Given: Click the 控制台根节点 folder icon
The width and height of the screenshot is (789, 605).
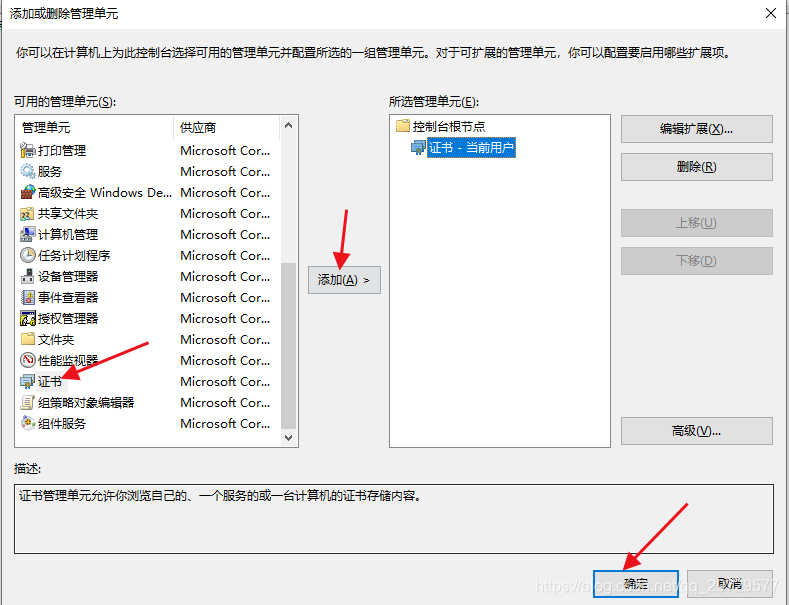Looking at the screenshot, I should coord(403,125).
